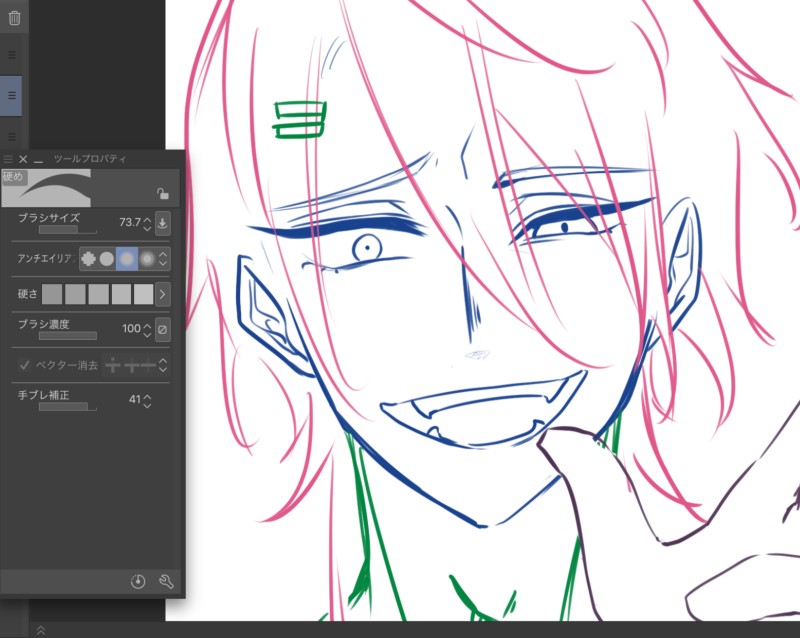
Task: Select the first 硬さ hardness square
Action: (52, 295)
